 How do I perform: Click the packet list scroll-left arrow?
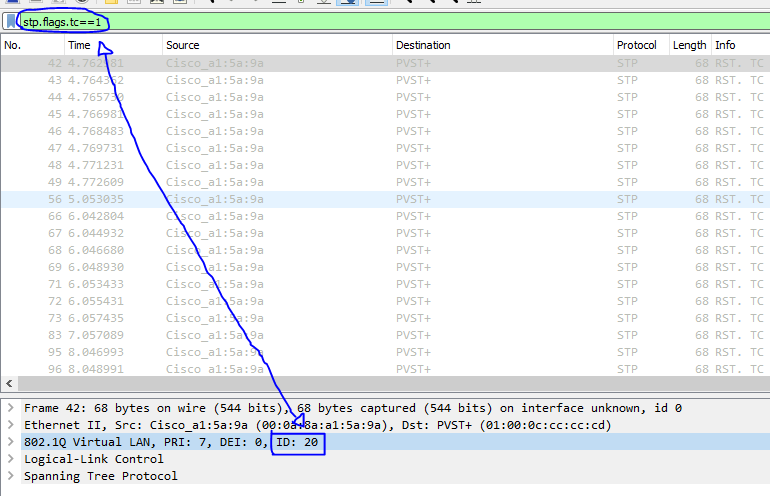pos(9,384)
